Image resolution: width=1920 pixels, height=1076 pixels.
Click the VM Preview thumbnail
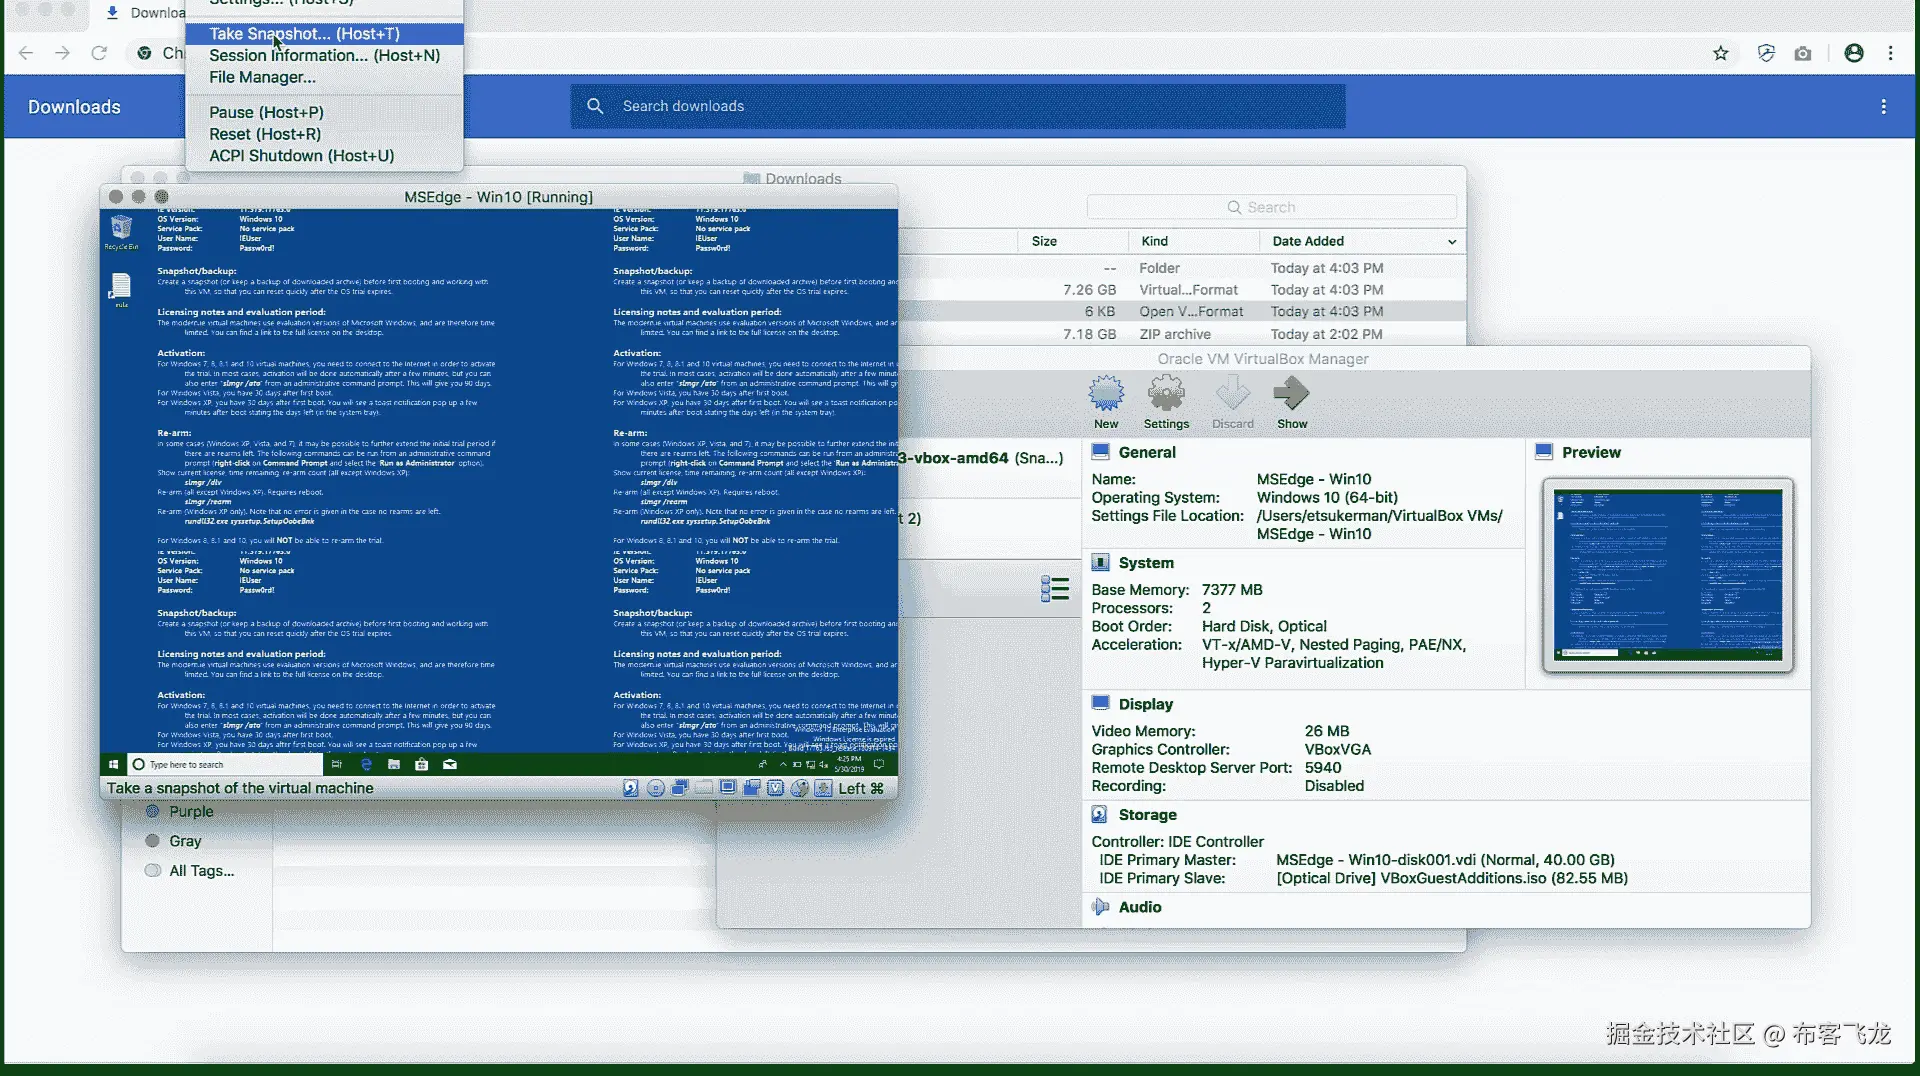pyautogui.click(x=1668, y=575)
